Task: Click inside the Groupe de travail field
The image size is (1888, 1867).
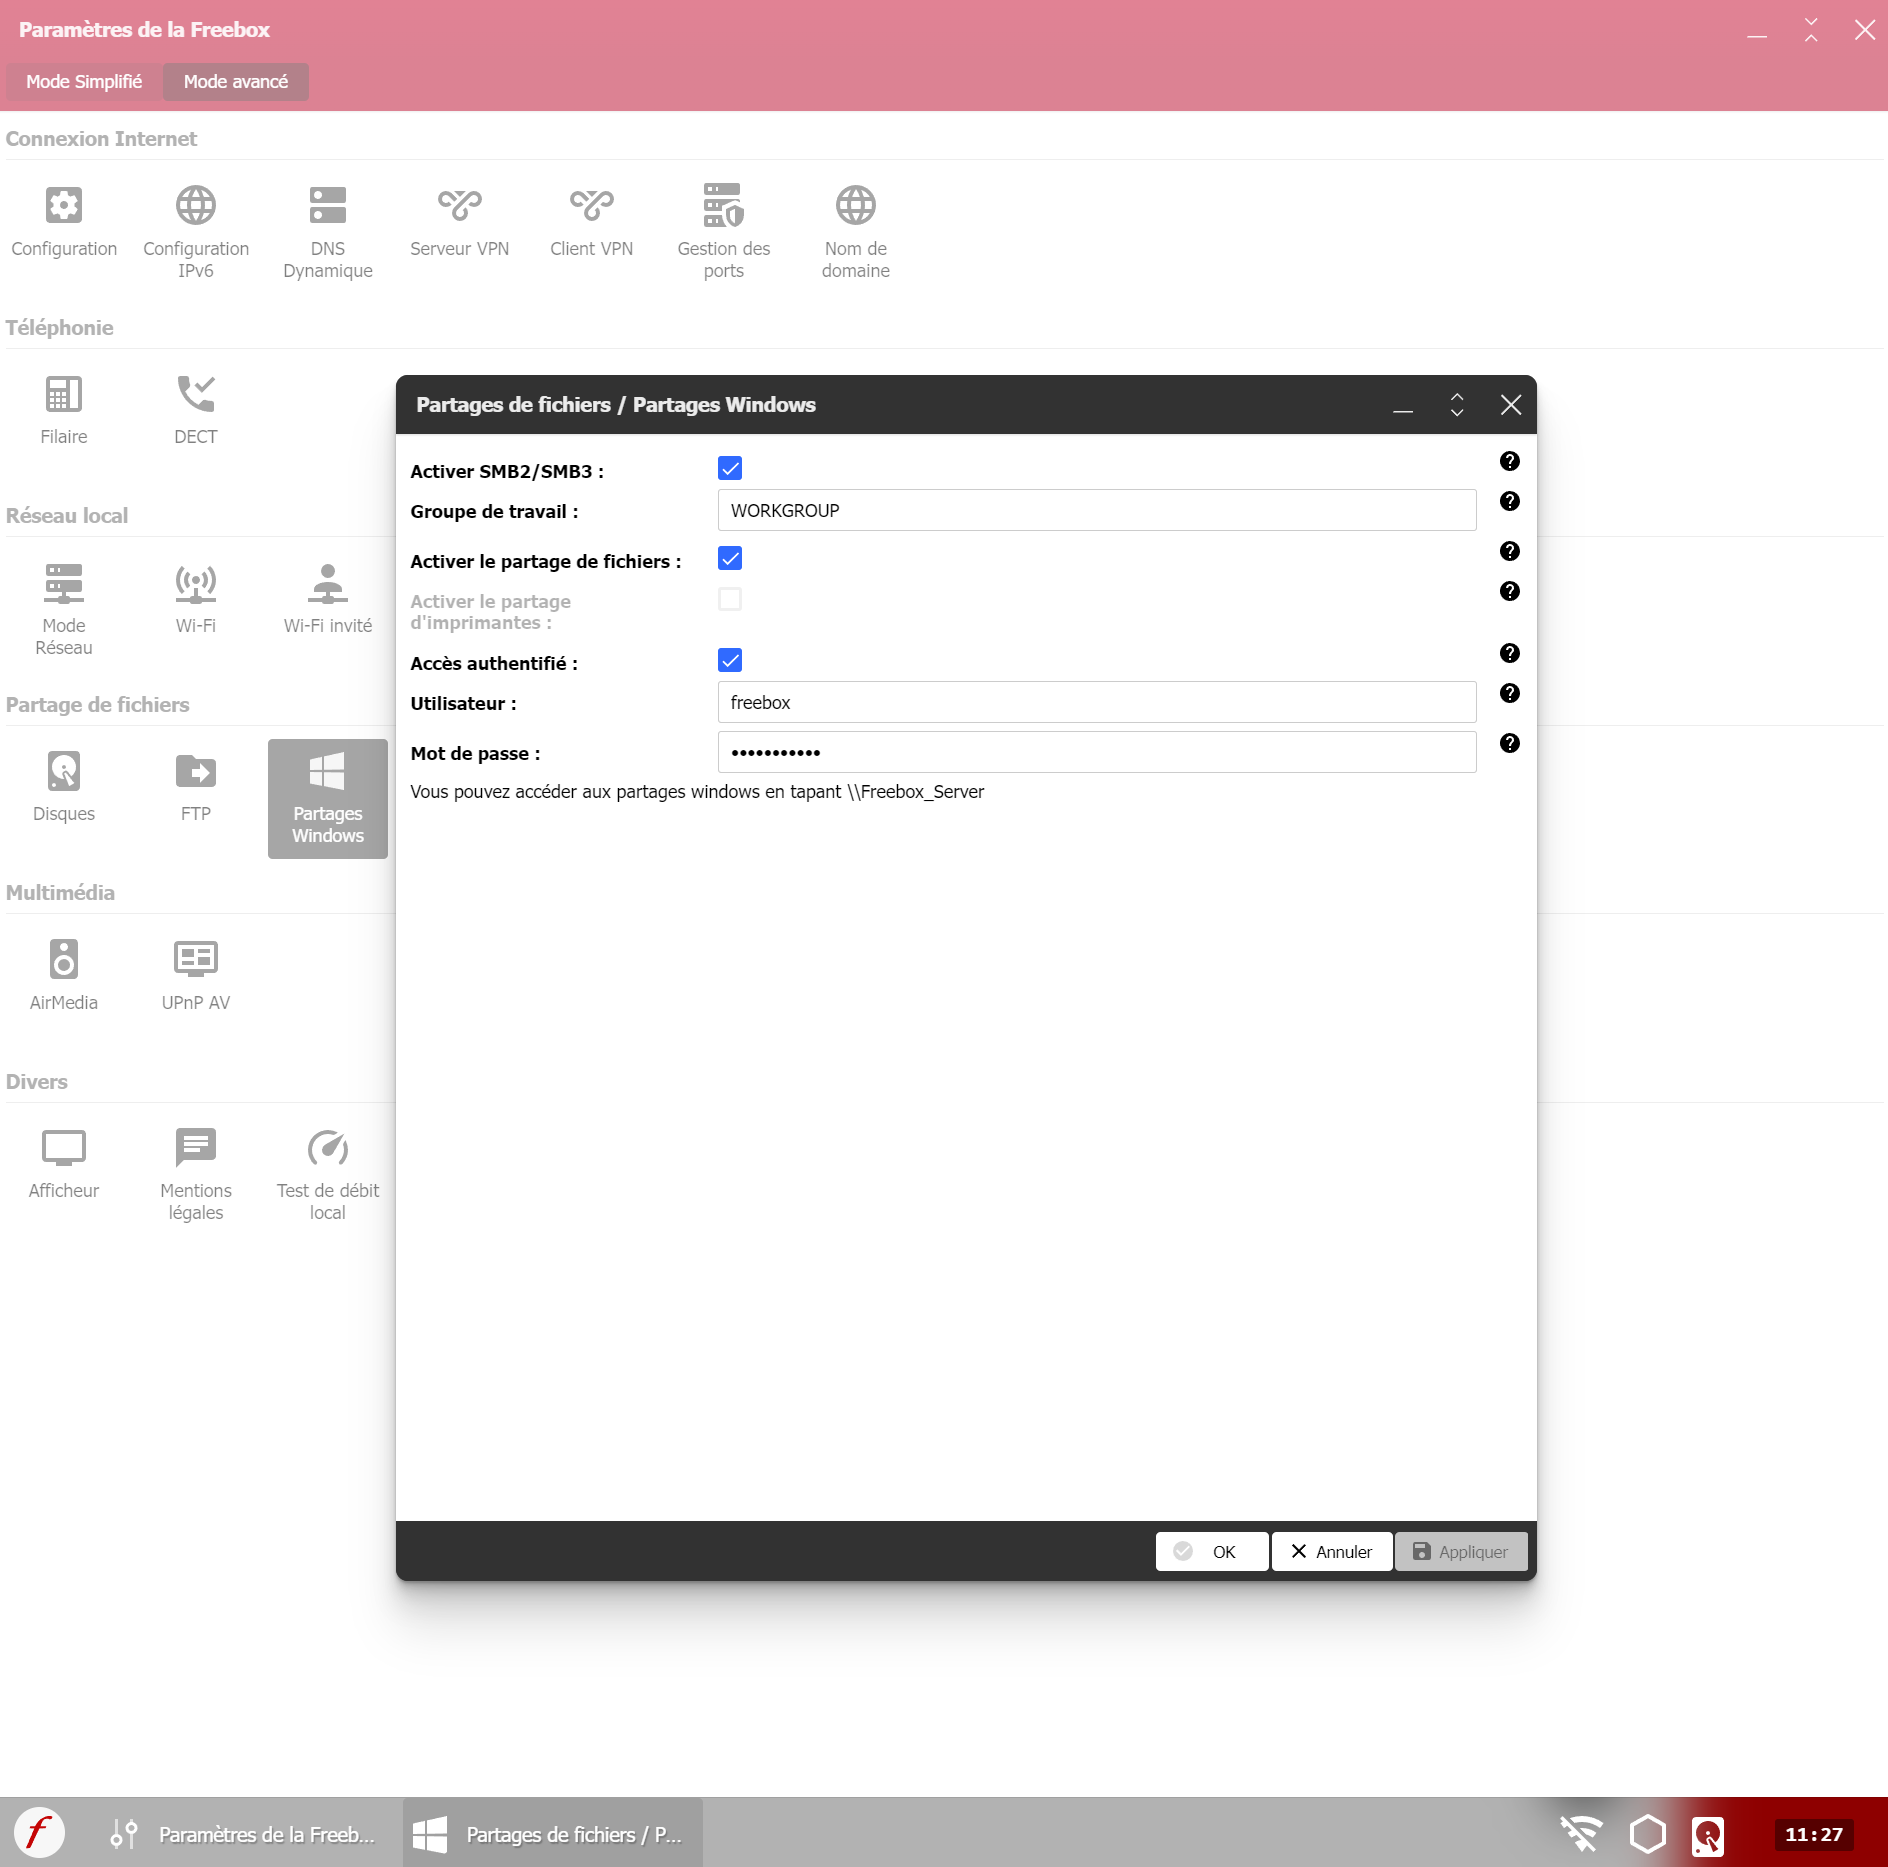Action: [x=1097, y=510]
